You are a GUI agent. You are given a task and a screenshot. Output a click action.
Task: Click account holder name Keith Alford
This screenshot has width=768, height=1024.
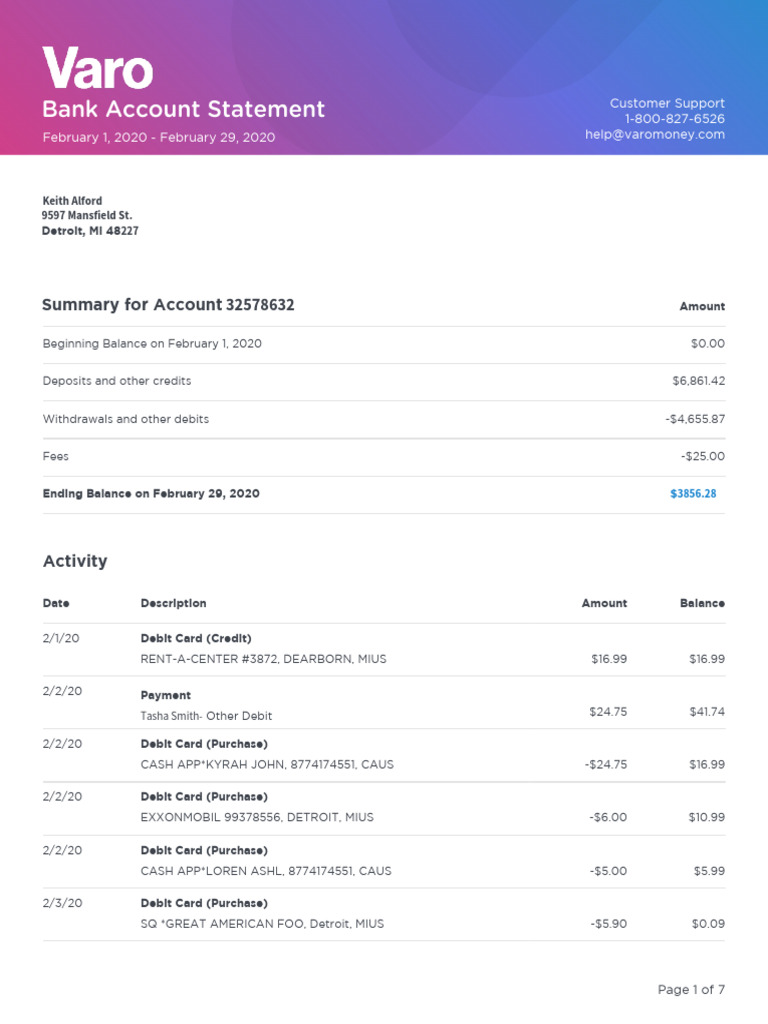point(72,201)
